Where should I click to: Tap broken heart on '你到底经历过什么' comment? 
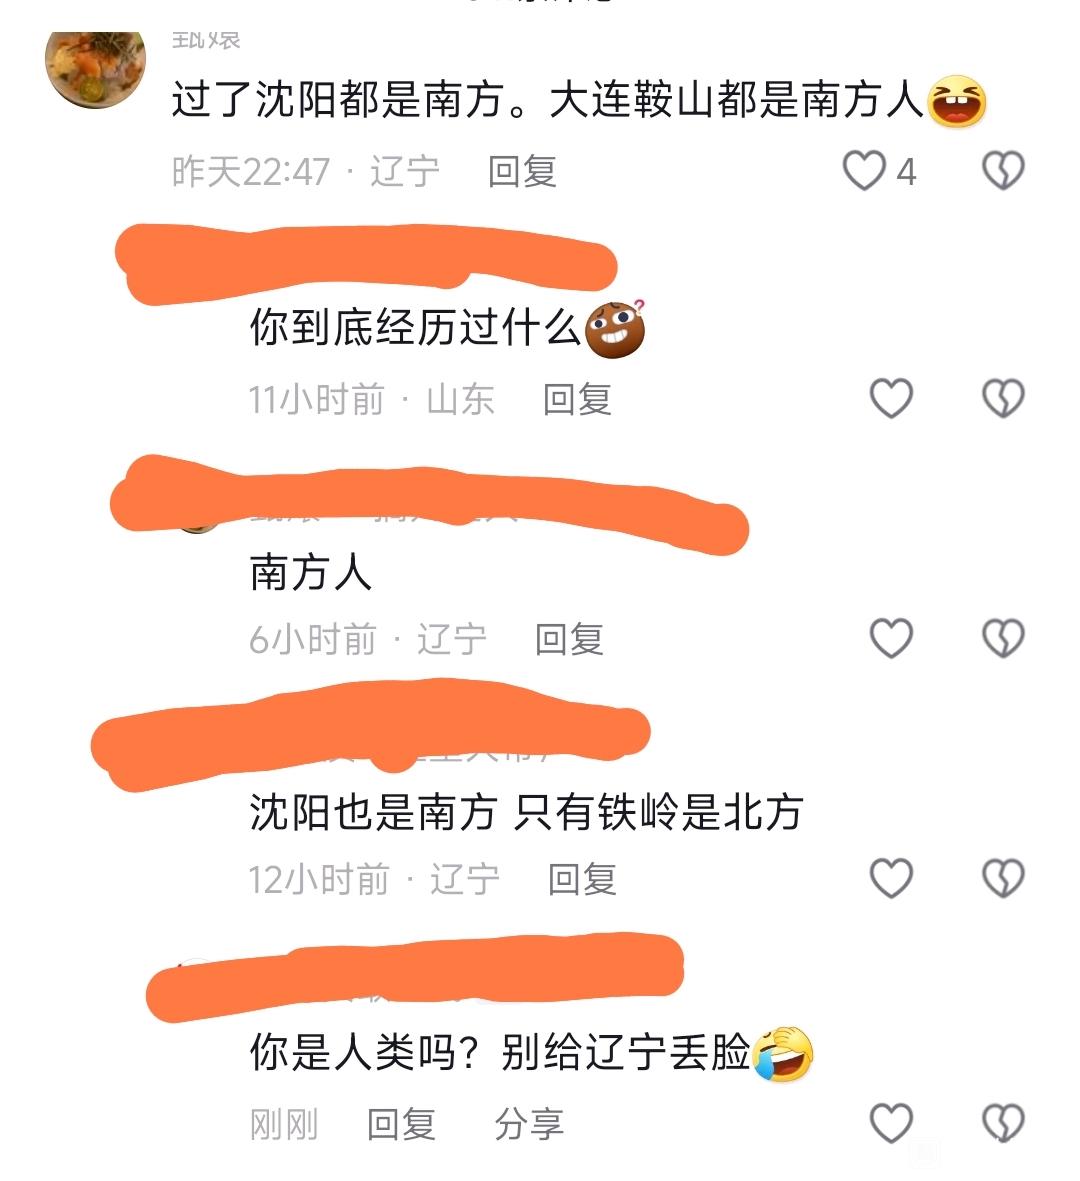[1003, 398]
